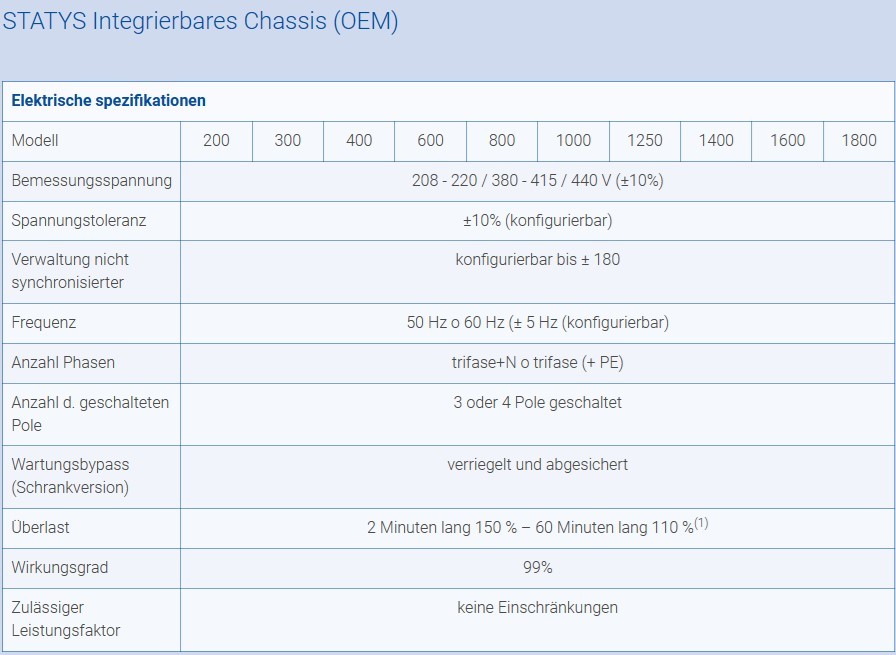Click the Bemessungsspannung row label
The height and width of the screenshot is (655, 896).
tap(91, 181)
